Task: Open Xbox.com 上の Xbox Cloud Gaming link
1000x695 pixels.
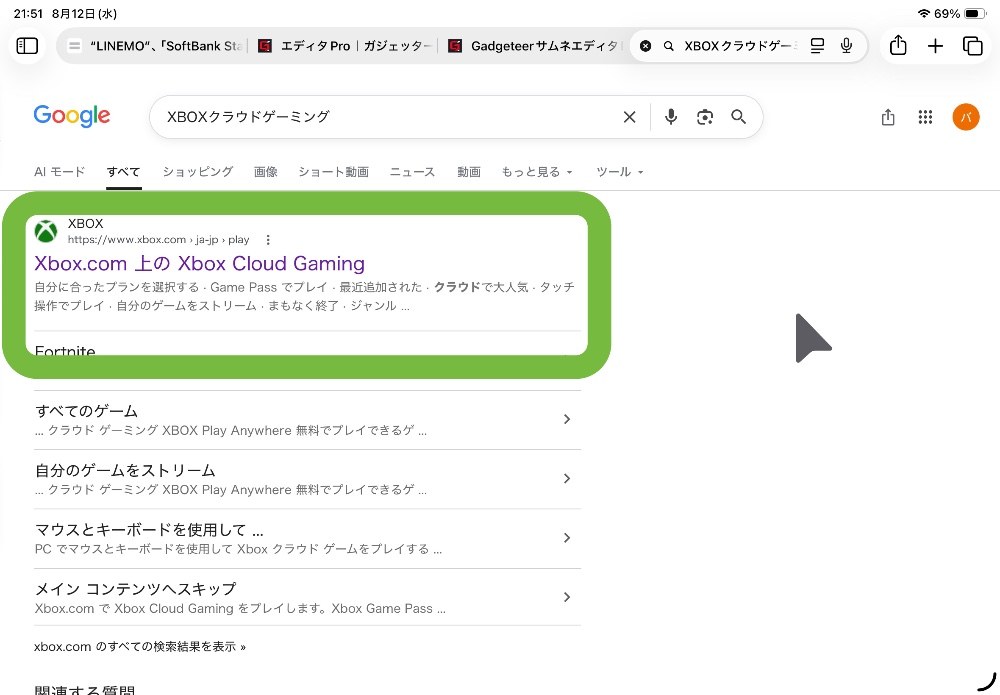Action: 200,263
